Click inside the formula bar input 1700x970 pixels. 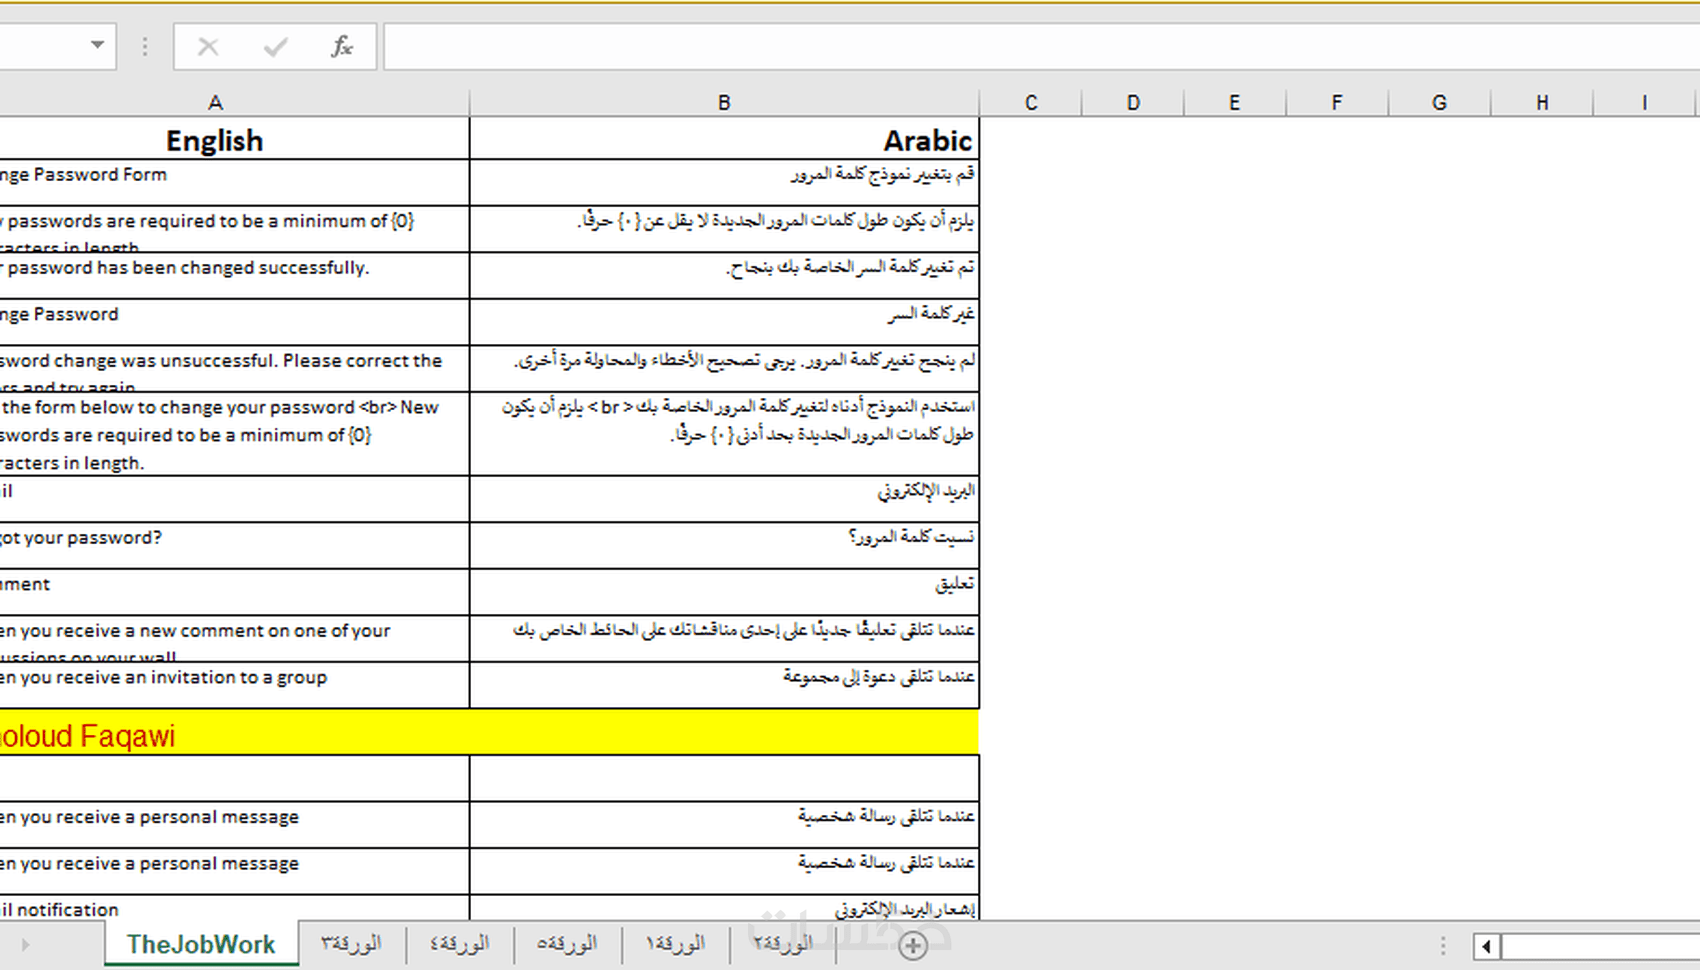(x=1041, y=47)
